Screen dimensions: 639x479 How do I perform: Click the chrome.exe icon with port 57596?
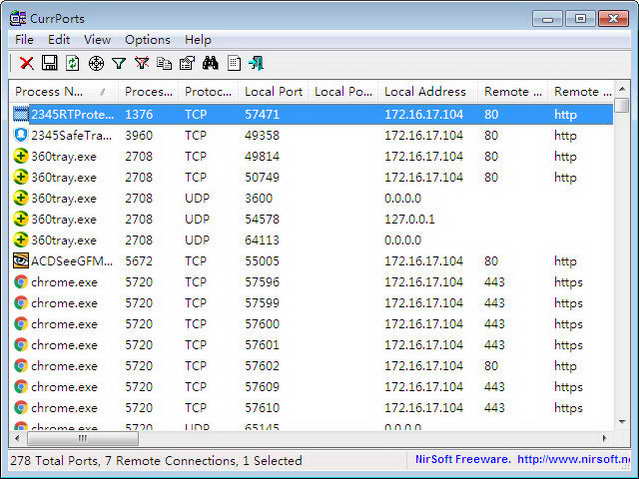click(20, 282)
